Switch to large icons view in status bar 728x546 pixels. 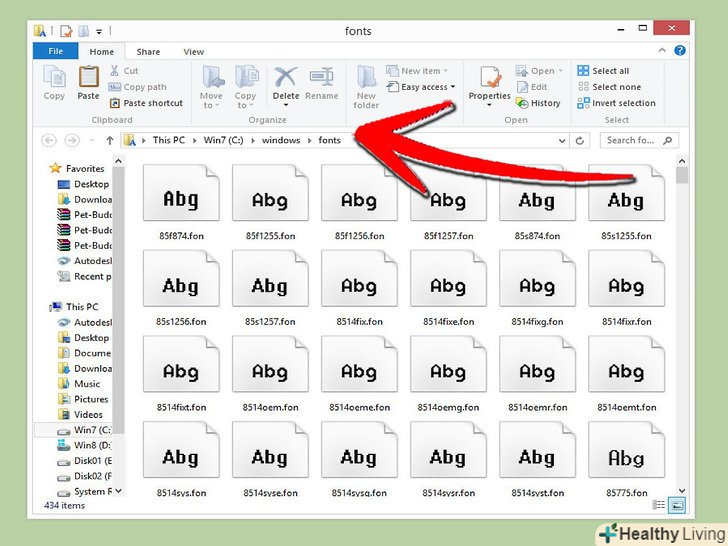(677, 505)
